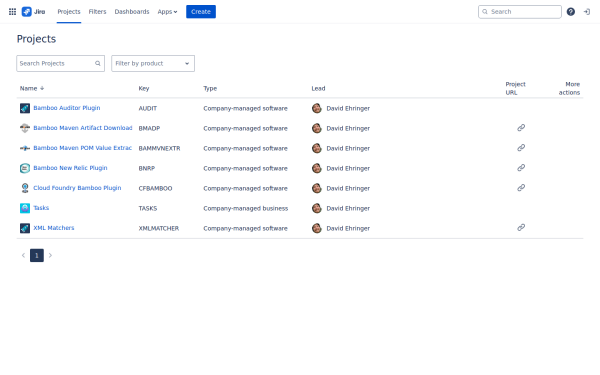
Task: Open the Dashboards menu
Action: click(x=132, y=12)
